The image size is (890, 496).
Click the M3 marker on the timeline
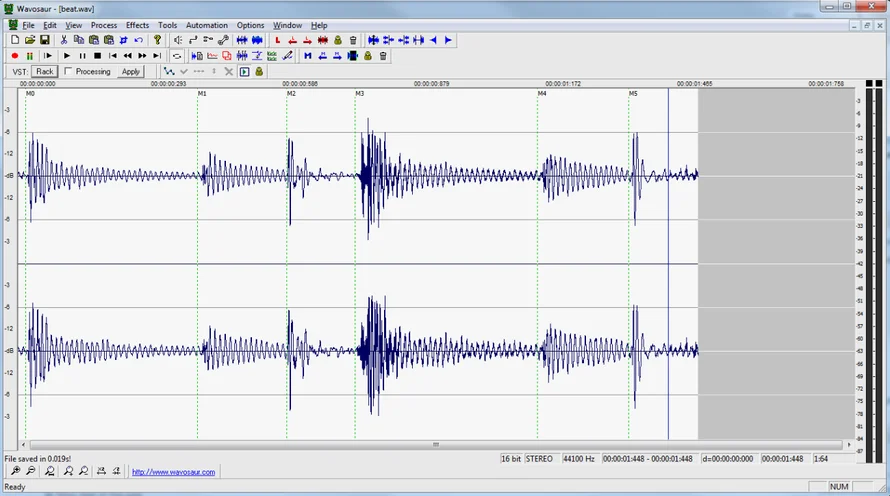coord(359,93)
